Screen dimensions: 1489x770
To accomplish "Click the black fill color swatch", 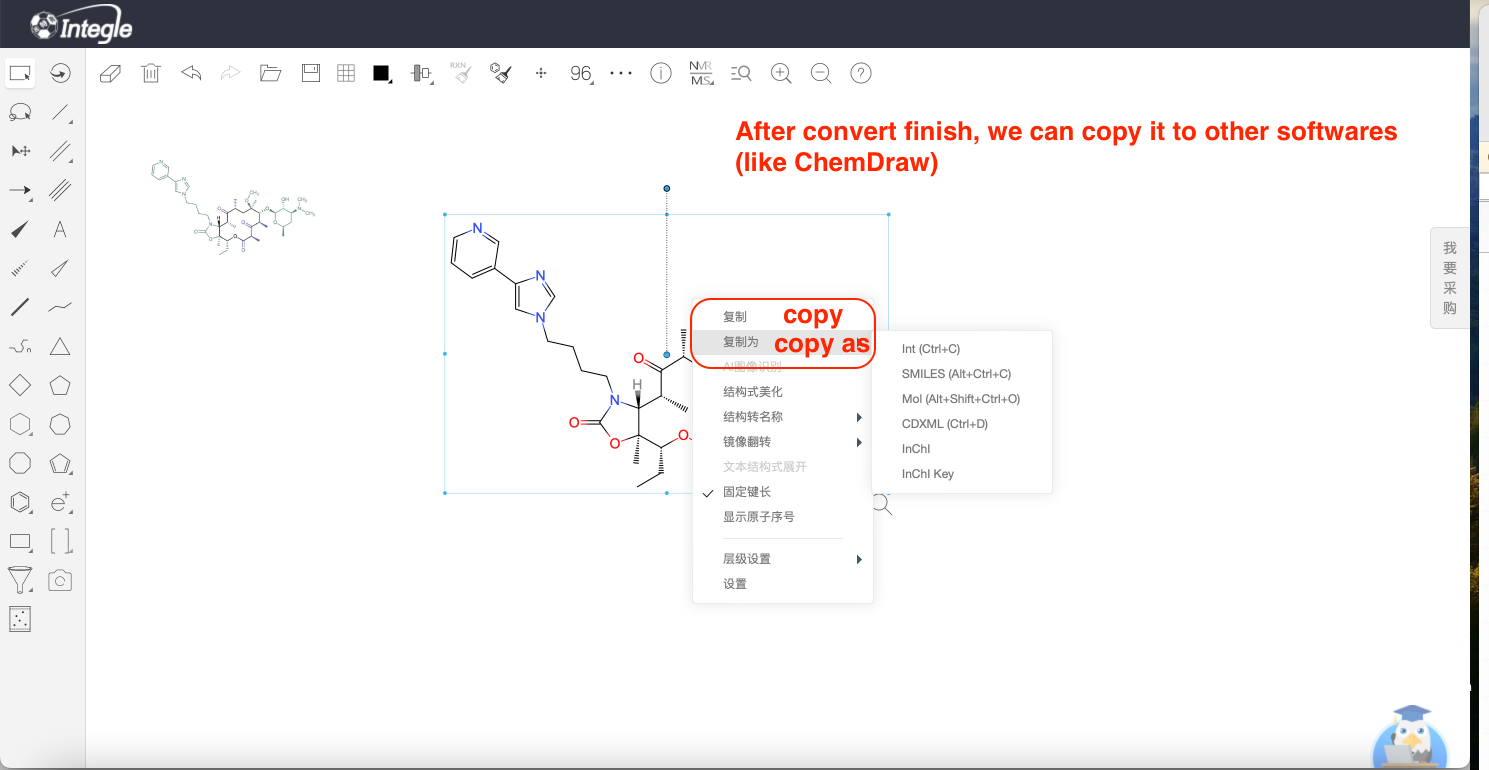I will 381,72.
